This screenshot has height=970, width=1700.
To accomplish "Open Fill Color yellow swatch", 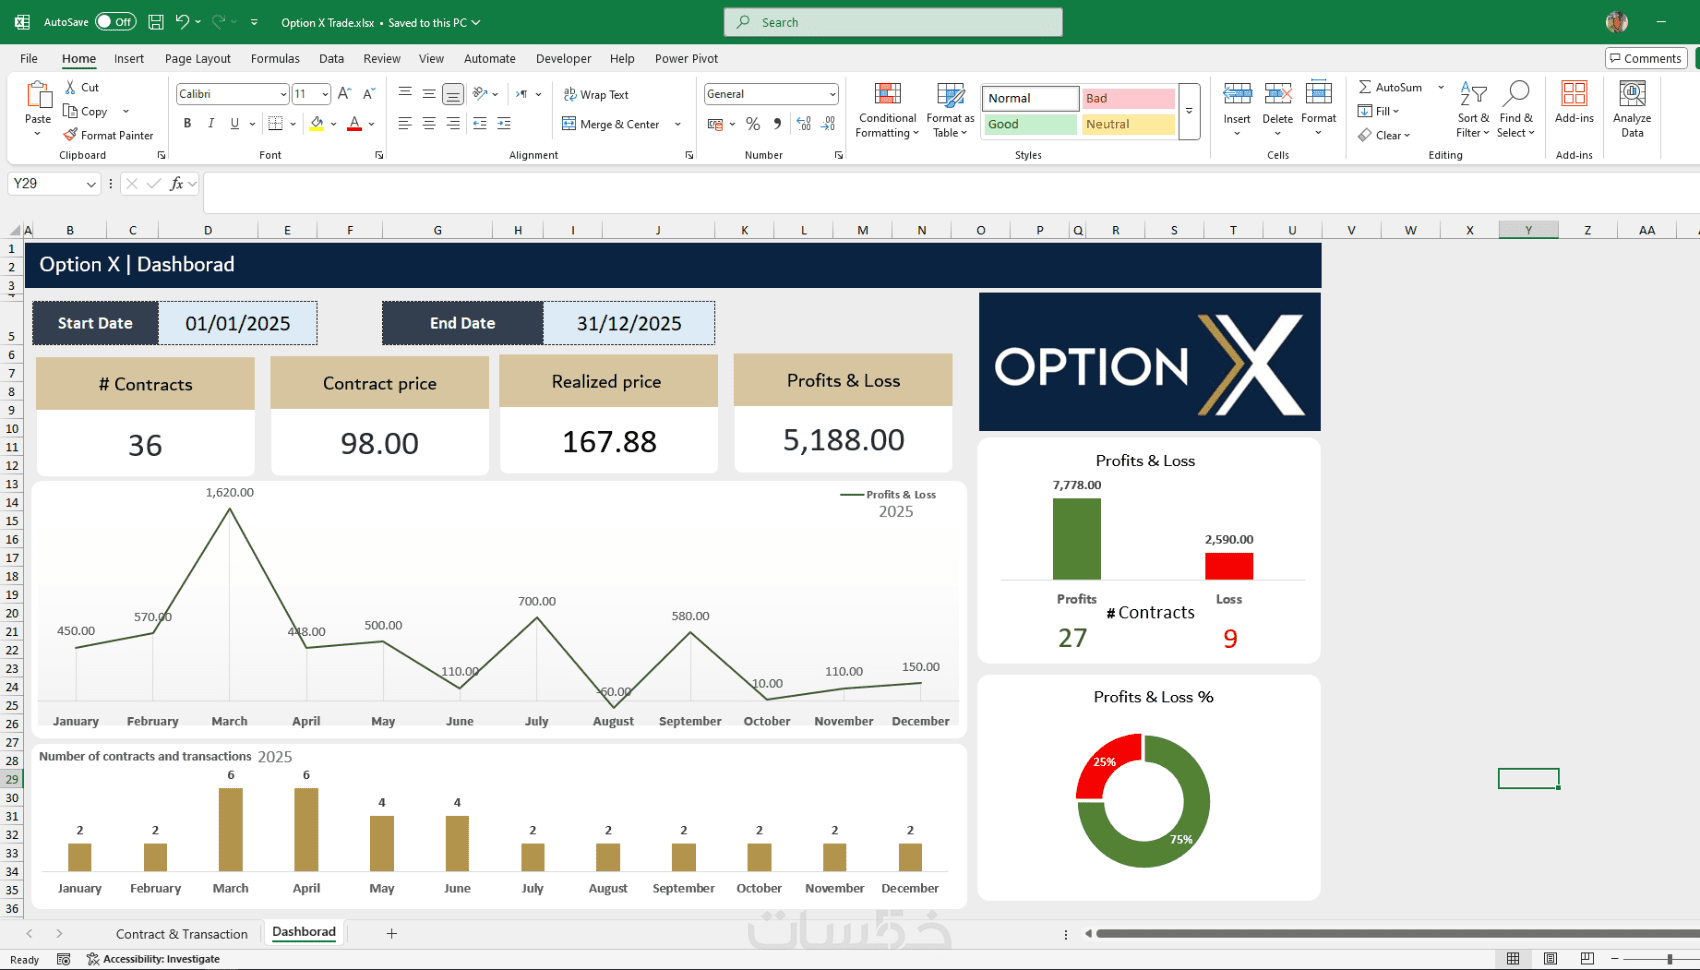I will click(x=316, y=124).
